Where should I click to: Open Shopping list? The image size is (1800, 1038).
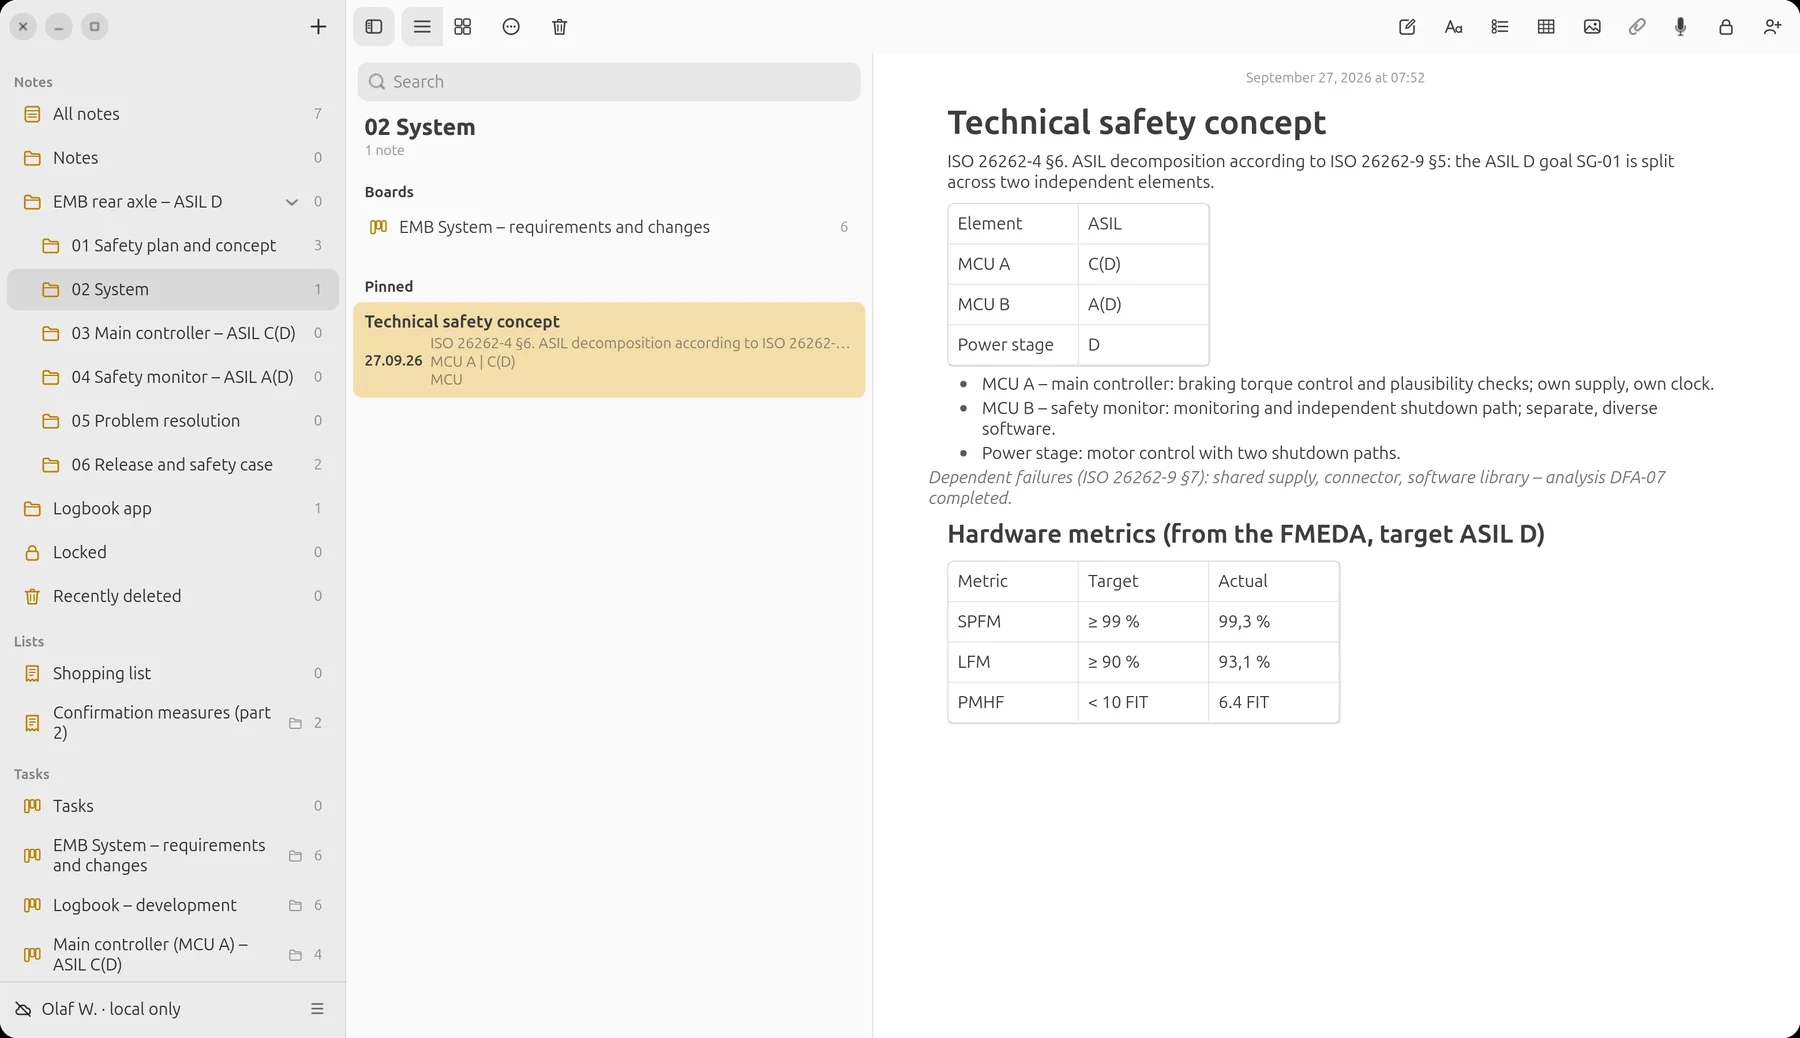click(x=173, y=674)
